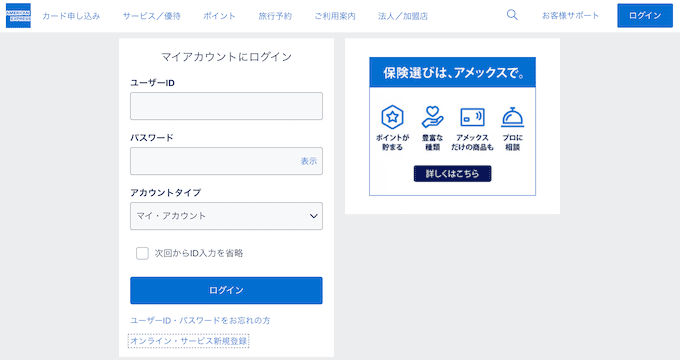Click 保険選びは、アメックスで。 banner heading
Image resolution: width=680 pixels, height=360 pixels.
[x=453, y=72]
